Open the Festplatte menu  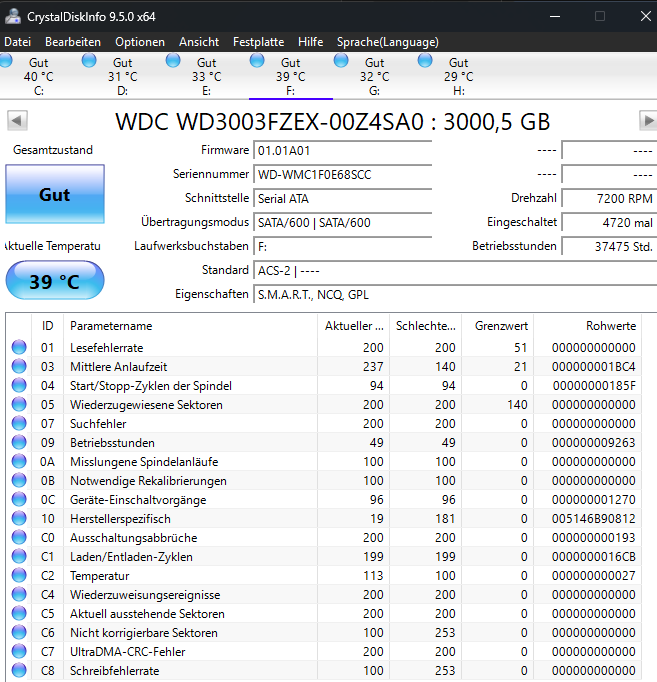pos(258,42)
